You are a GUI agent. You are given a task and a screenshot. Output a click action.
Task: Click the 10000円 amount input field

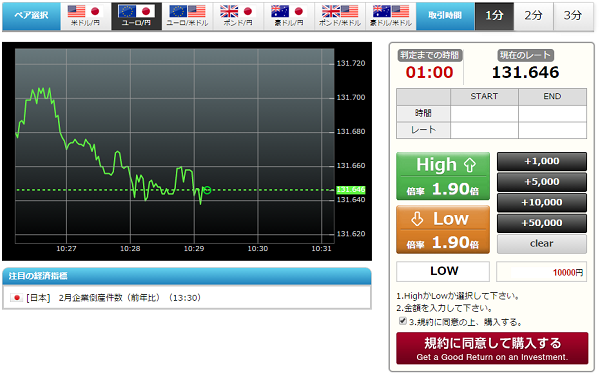[541, 272]
